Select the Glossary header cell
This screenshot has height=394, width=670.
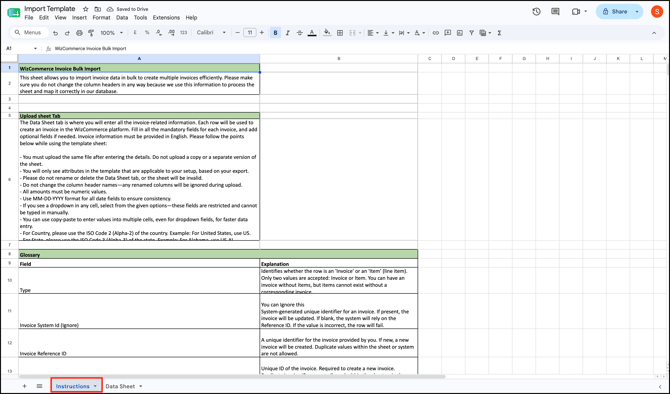coord(218,254)
